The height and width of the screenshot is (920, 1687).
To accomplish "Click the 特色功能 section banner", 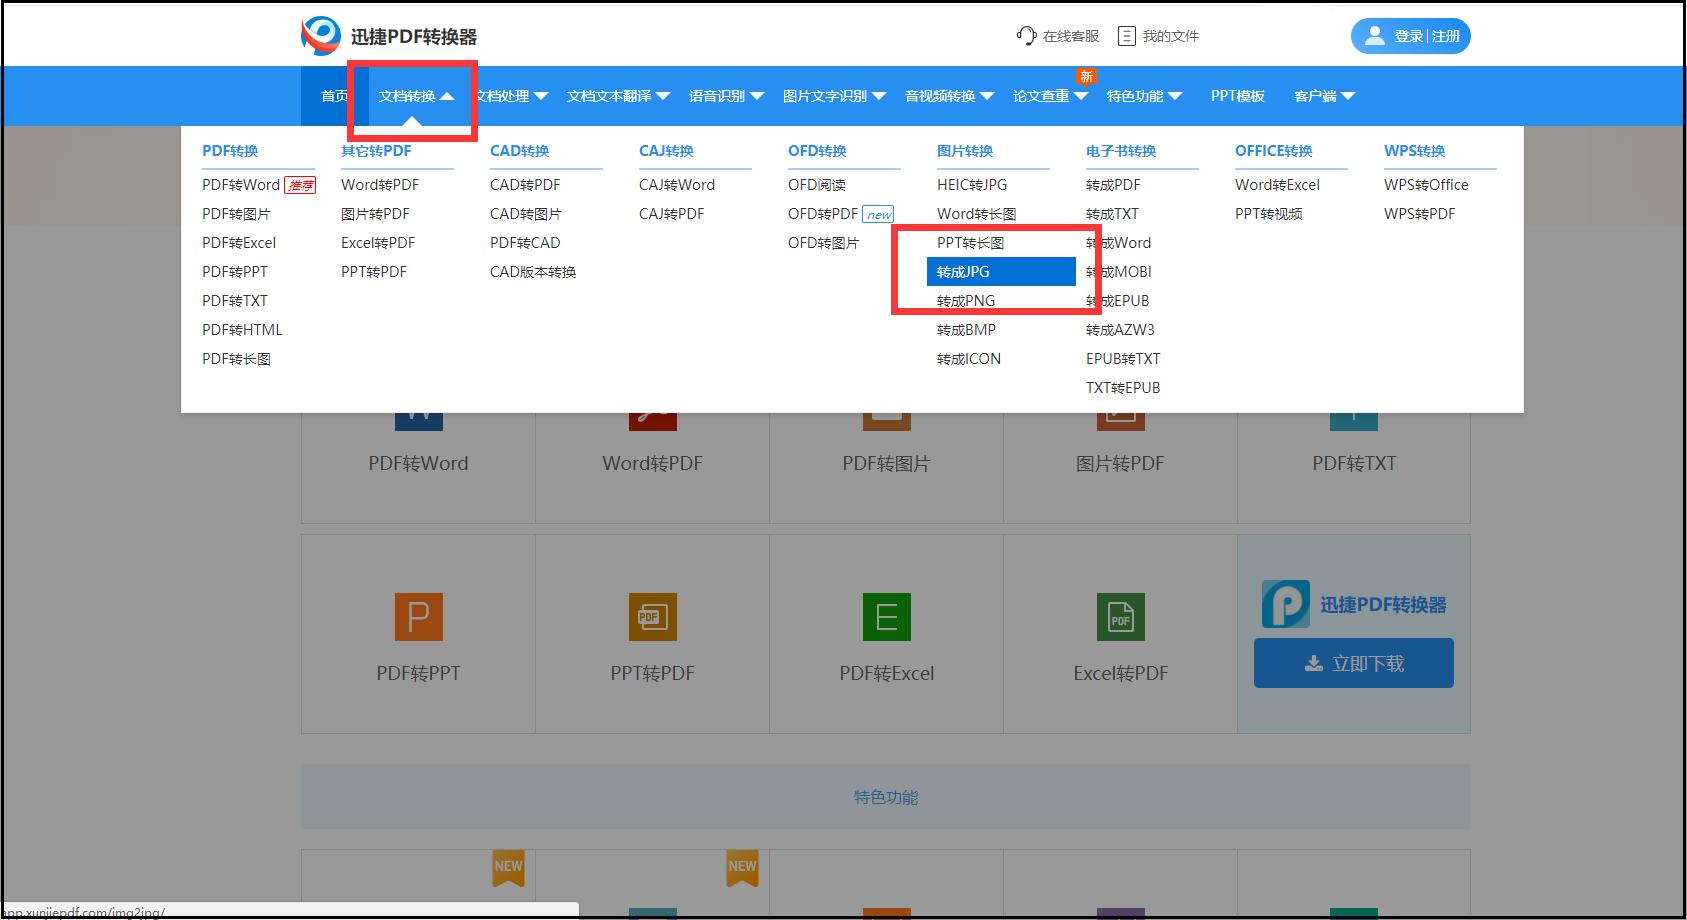I will point(885,797).
